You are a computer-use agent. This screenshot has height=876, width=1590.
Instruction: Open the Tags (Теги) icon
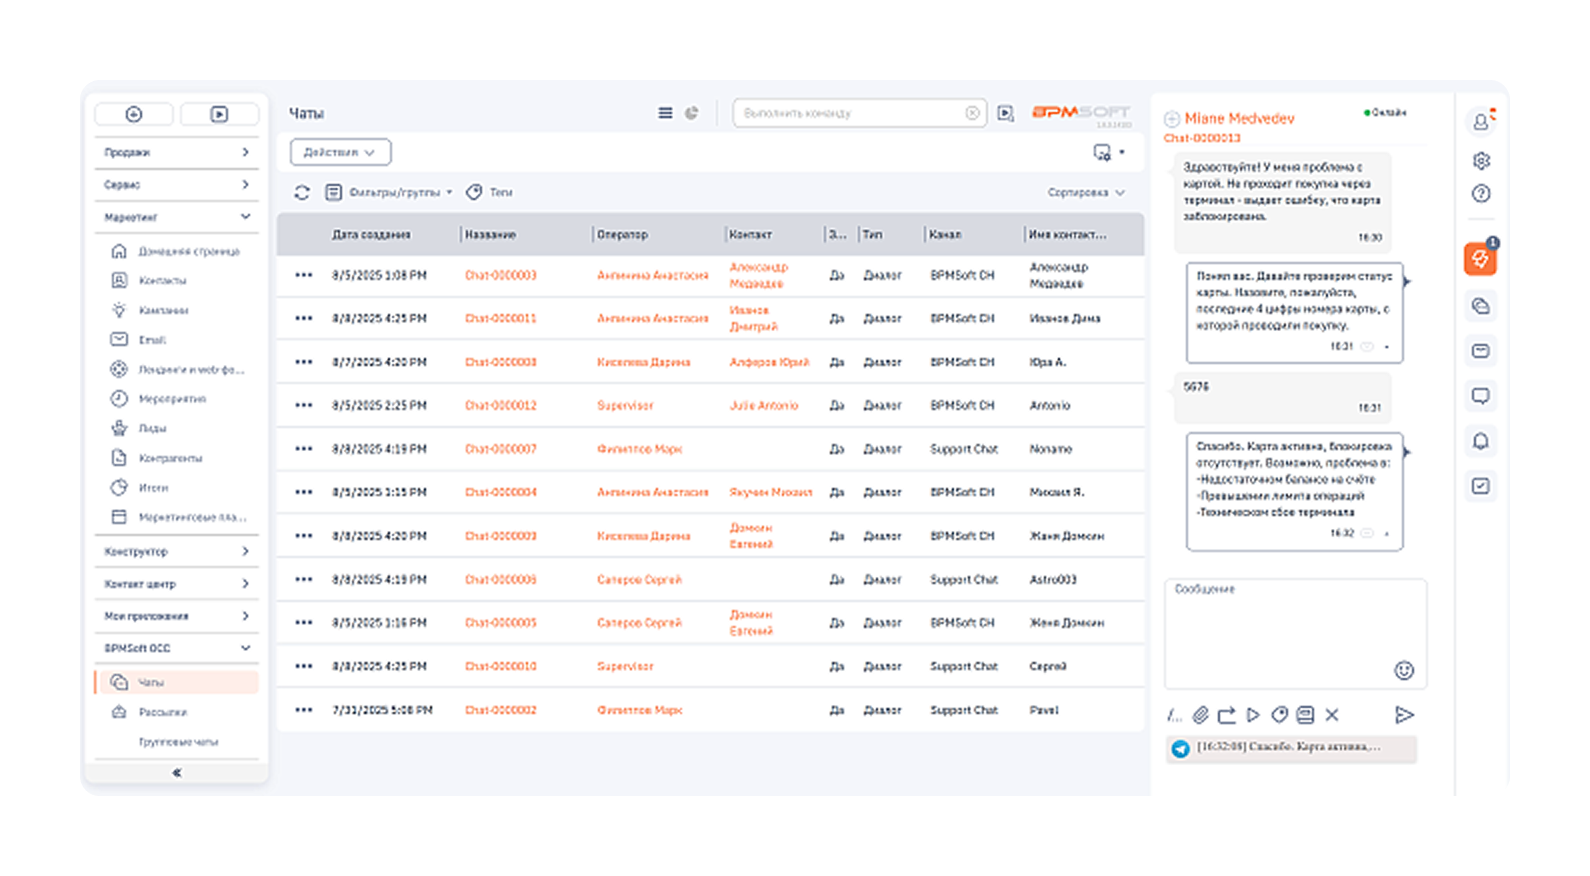coord(474,192)
